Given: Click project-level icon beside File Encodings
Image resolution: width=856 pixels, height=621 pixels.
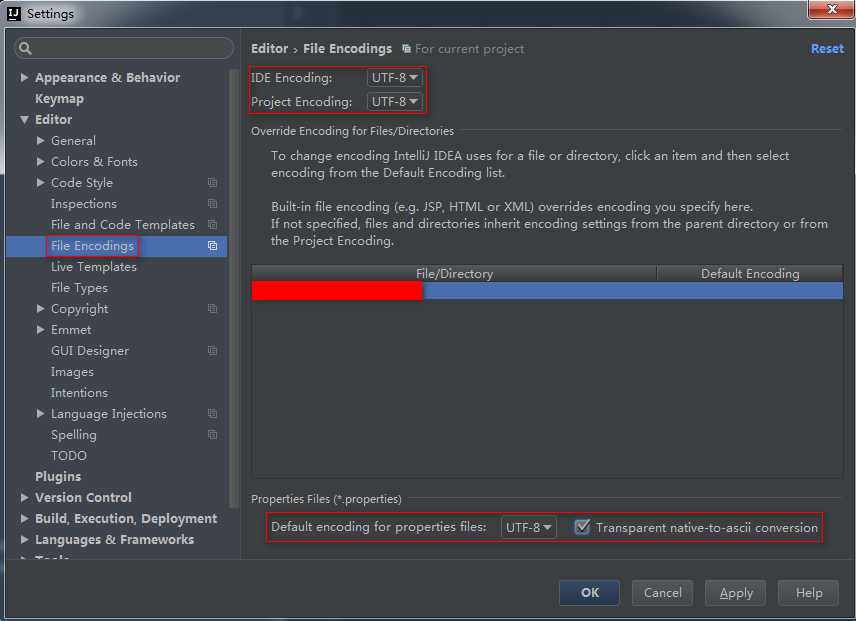Looking at the screenshot, I should (x=213, y=246).
